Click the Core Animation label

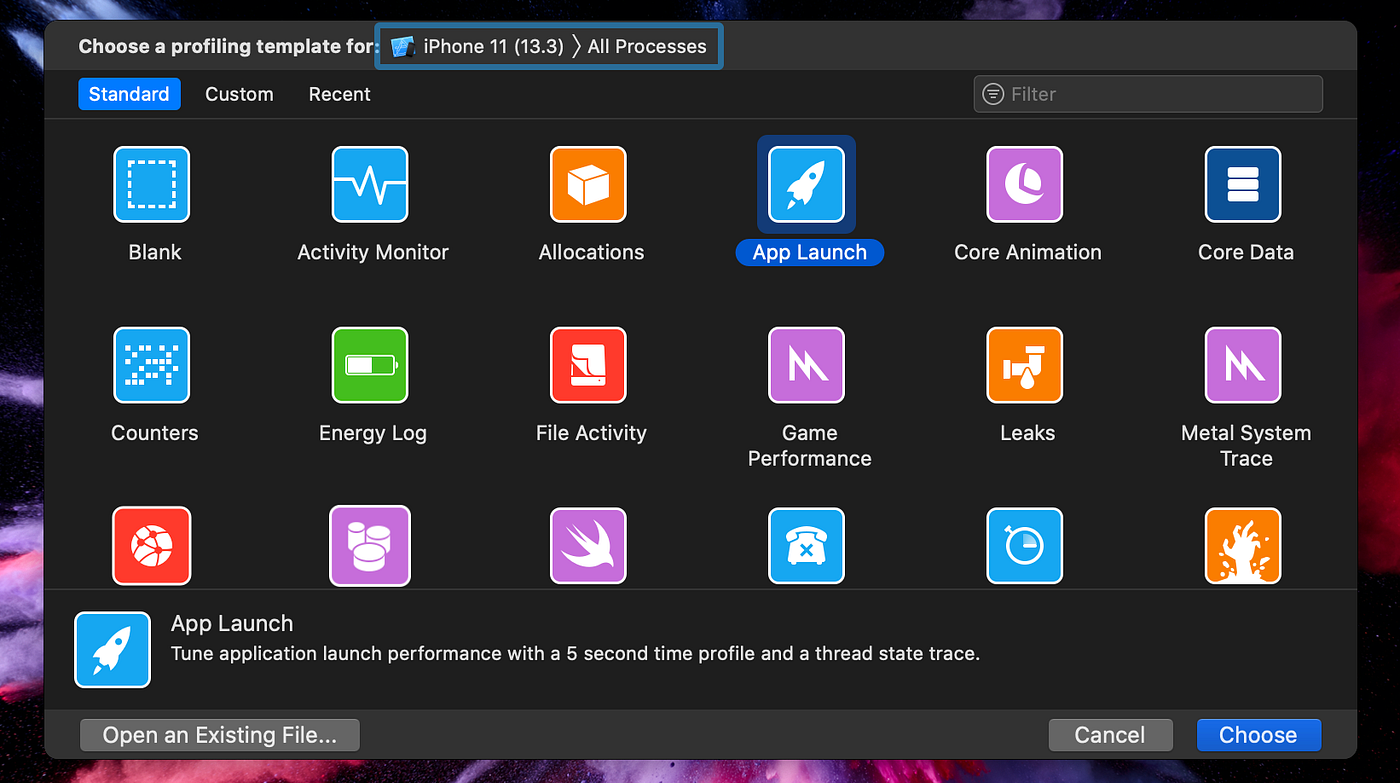click(1028, 252)
